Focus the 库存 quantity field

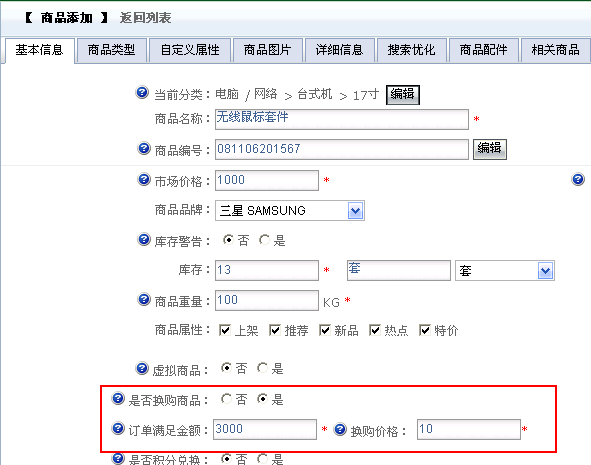point(267,270)
